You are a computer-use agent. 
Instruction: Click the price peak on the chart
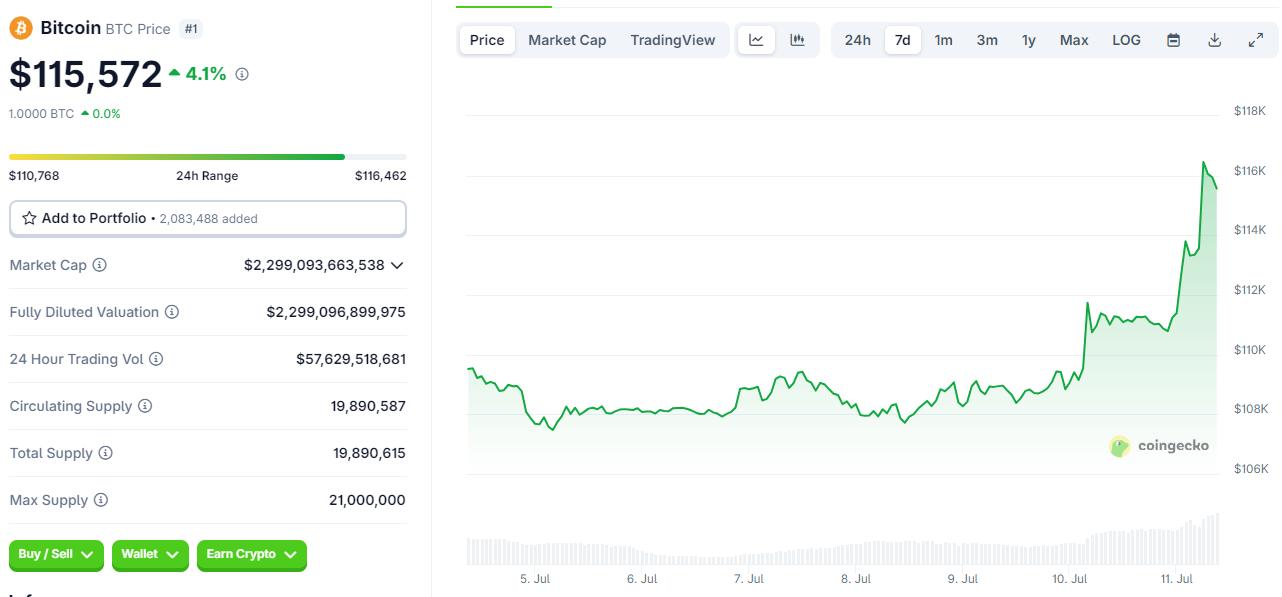(x=1203, y=162)
